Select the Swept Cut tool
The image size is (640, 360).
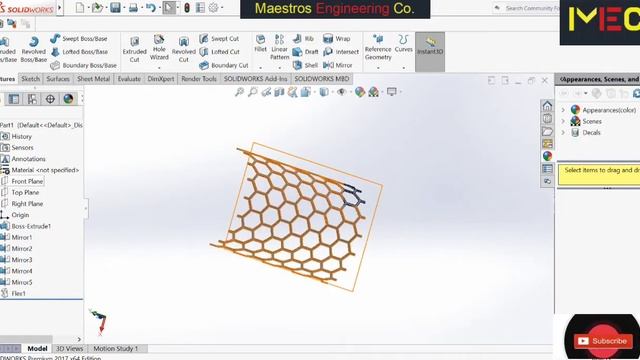[219, 39]
